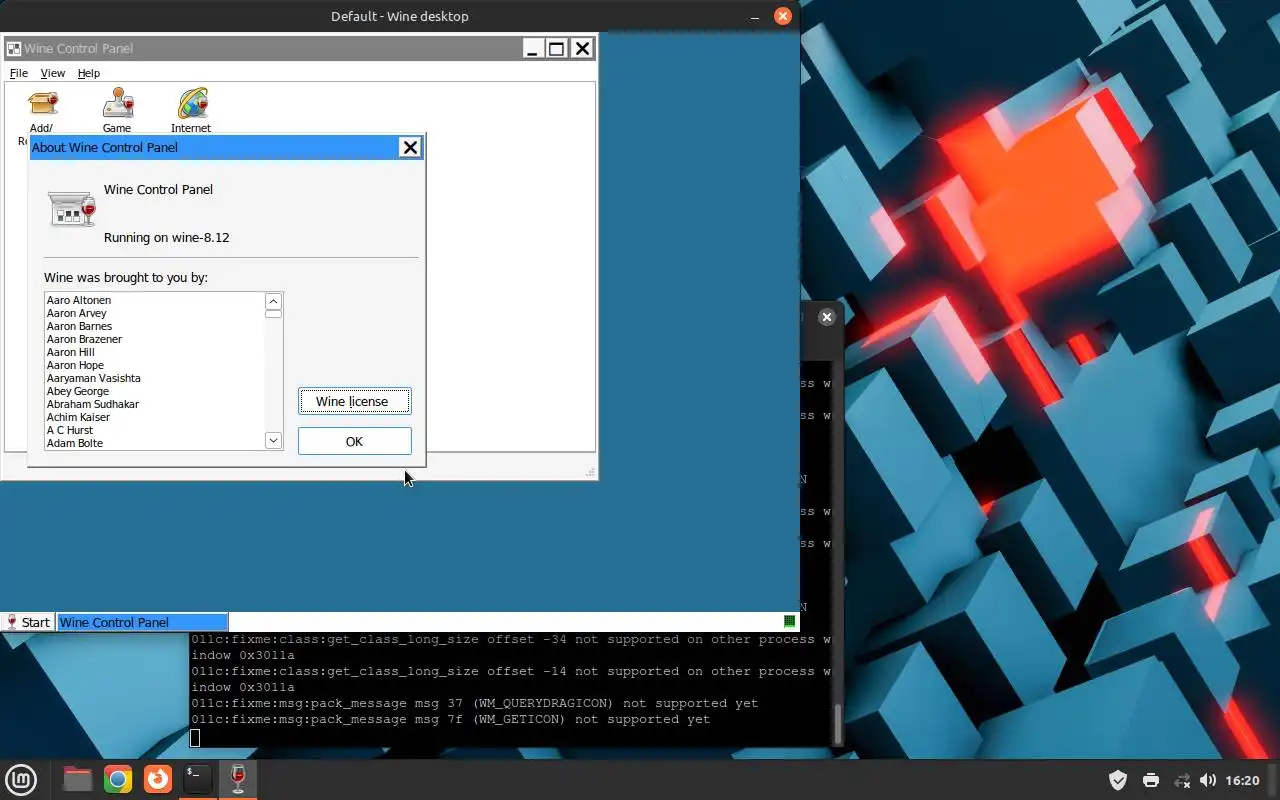Open the Game Controllers applet icon
This screenshot has width=1280, height=800.
point(117,104)
